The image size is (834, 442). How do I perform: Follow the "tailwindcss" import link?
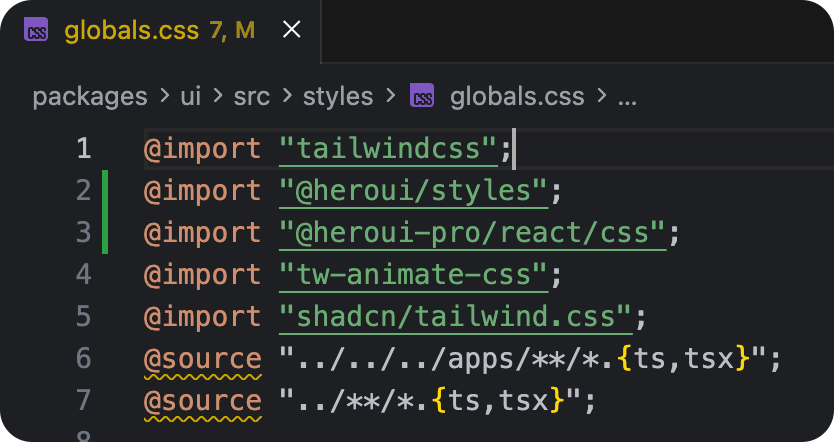pos(388,148)
